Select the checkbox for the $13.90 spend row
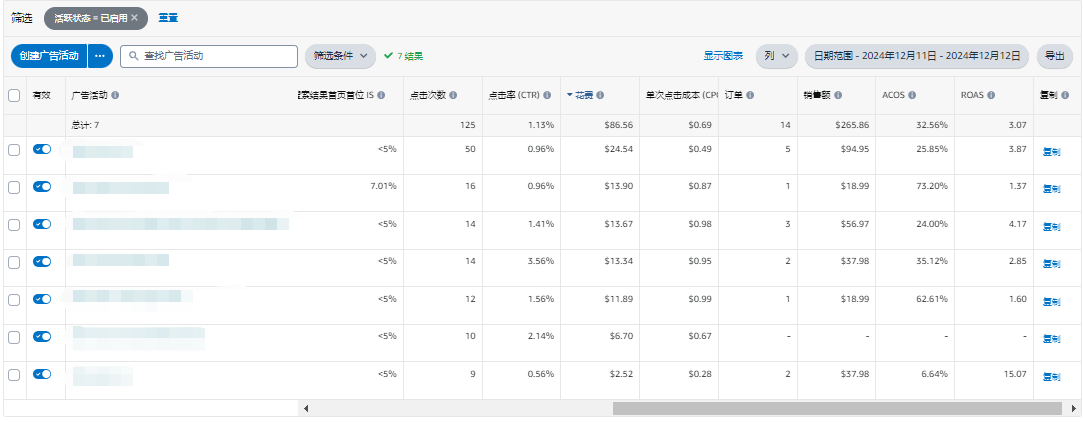The image size is (1083, 422). click(14, 187)
